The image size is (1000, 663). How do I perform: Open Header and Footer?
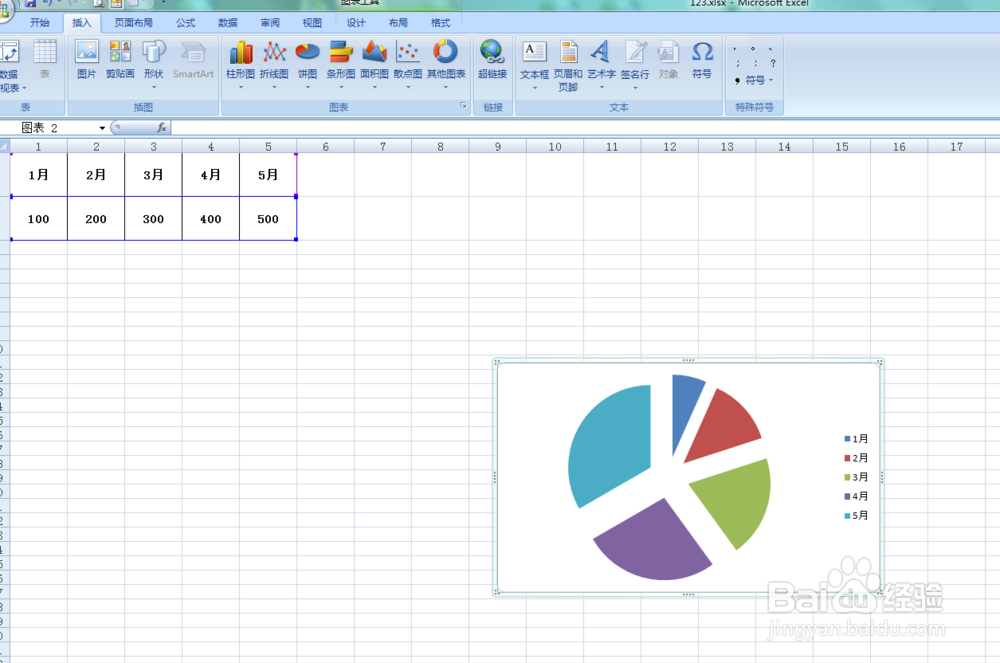(x=568, y=65)
